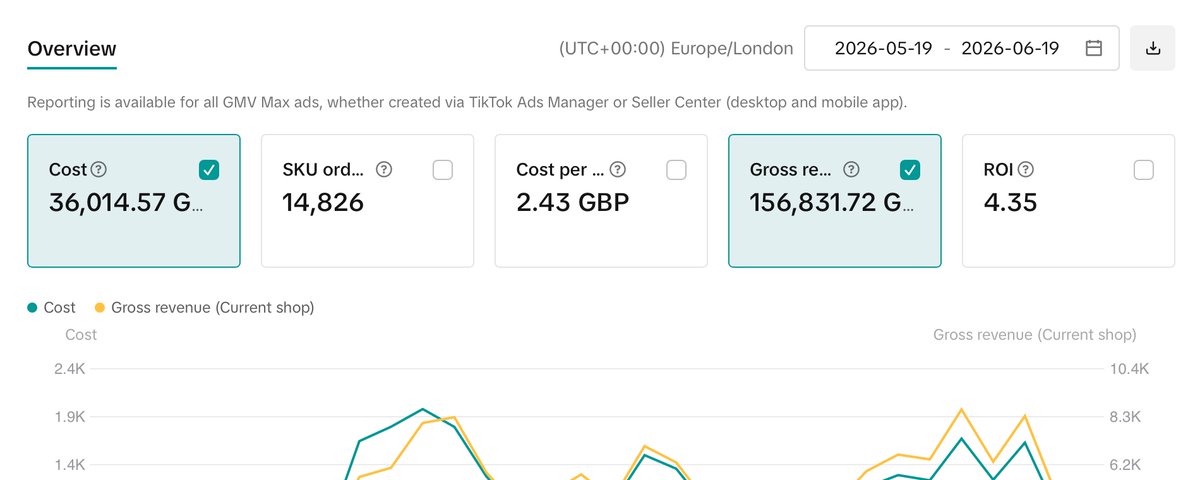
Task: Uncheck the Gross revenue metric checkbox
Action: coord(910,170)
